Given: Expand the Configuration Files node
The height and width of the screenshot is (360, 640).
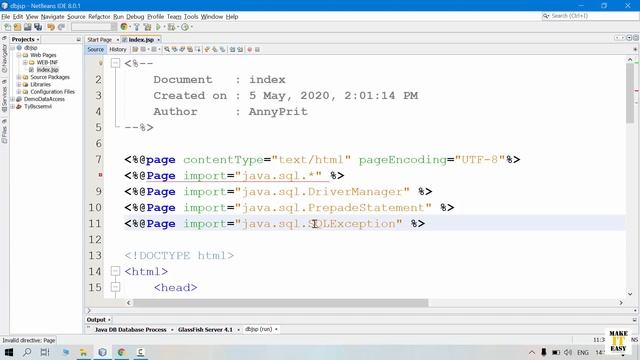Looking at the screenshot, I should pos(19,92).
